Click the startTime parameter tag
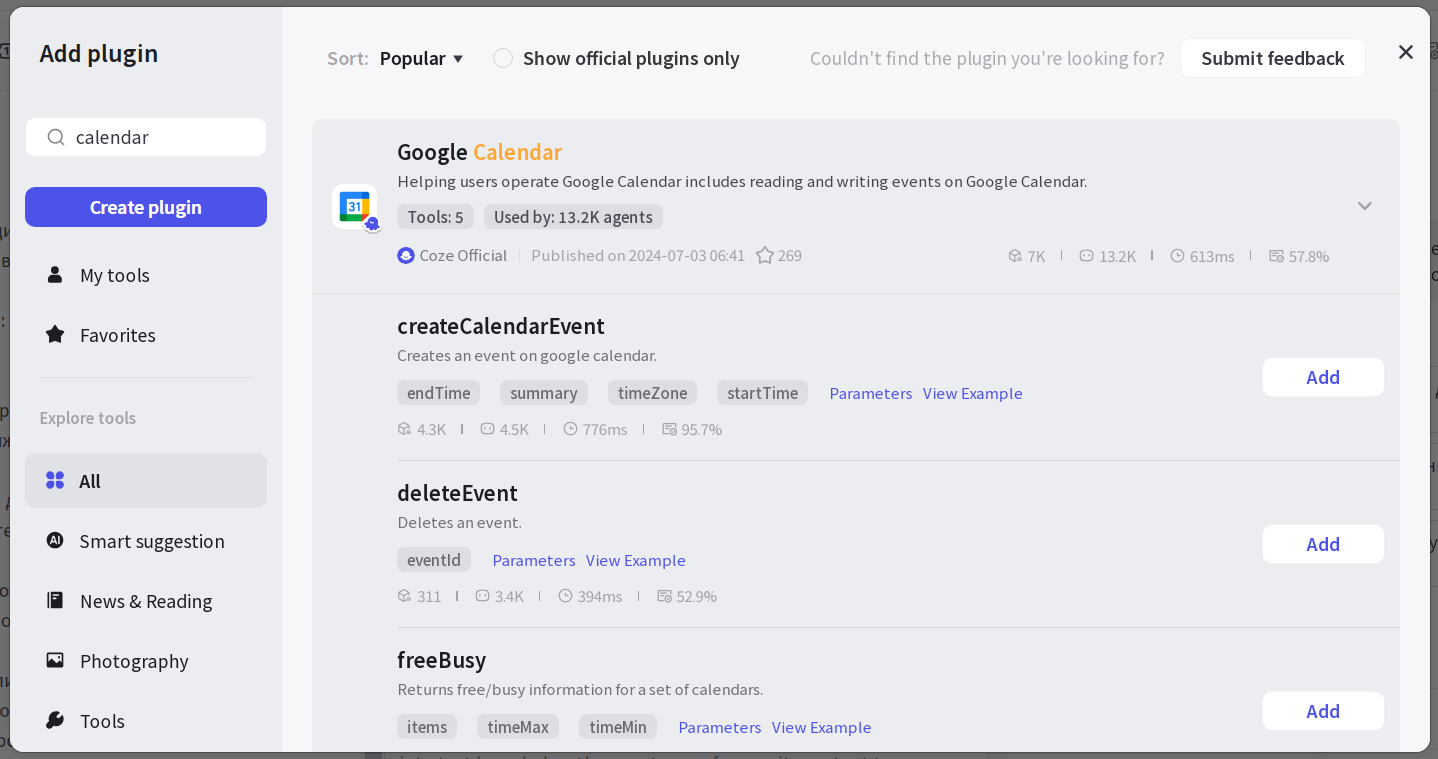This screenshot has height=759, width=1438. (x=762, y=393)
